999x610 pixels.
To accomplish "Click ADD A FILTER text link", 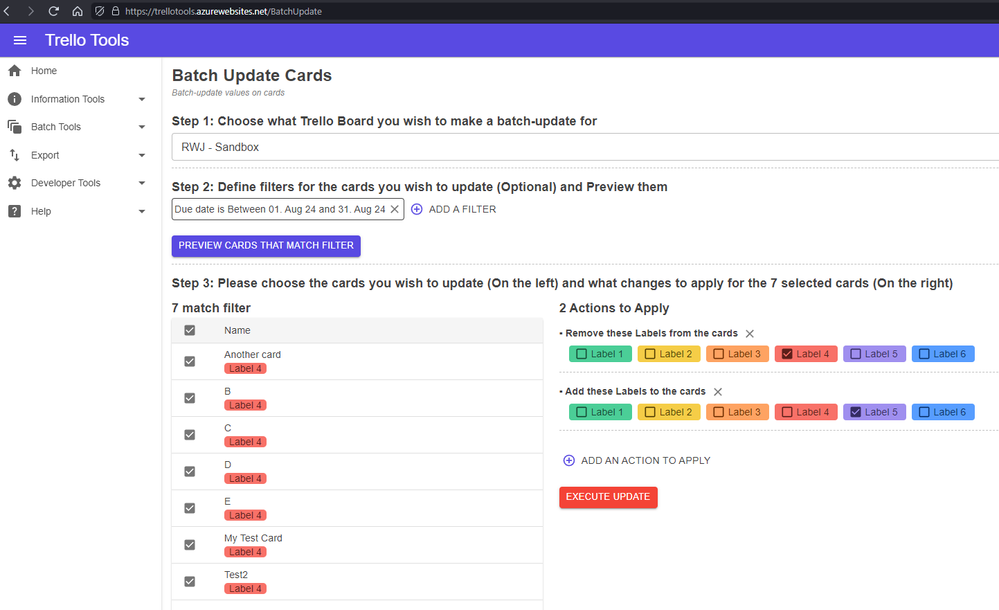I will pos(462,209).
